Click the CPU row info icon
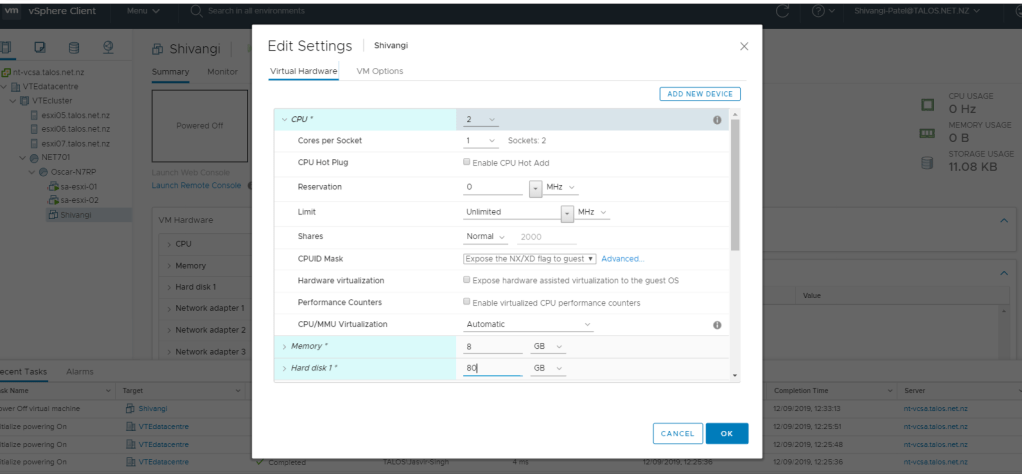Viewport: 1022px width, 474px height. pos(717,120)
